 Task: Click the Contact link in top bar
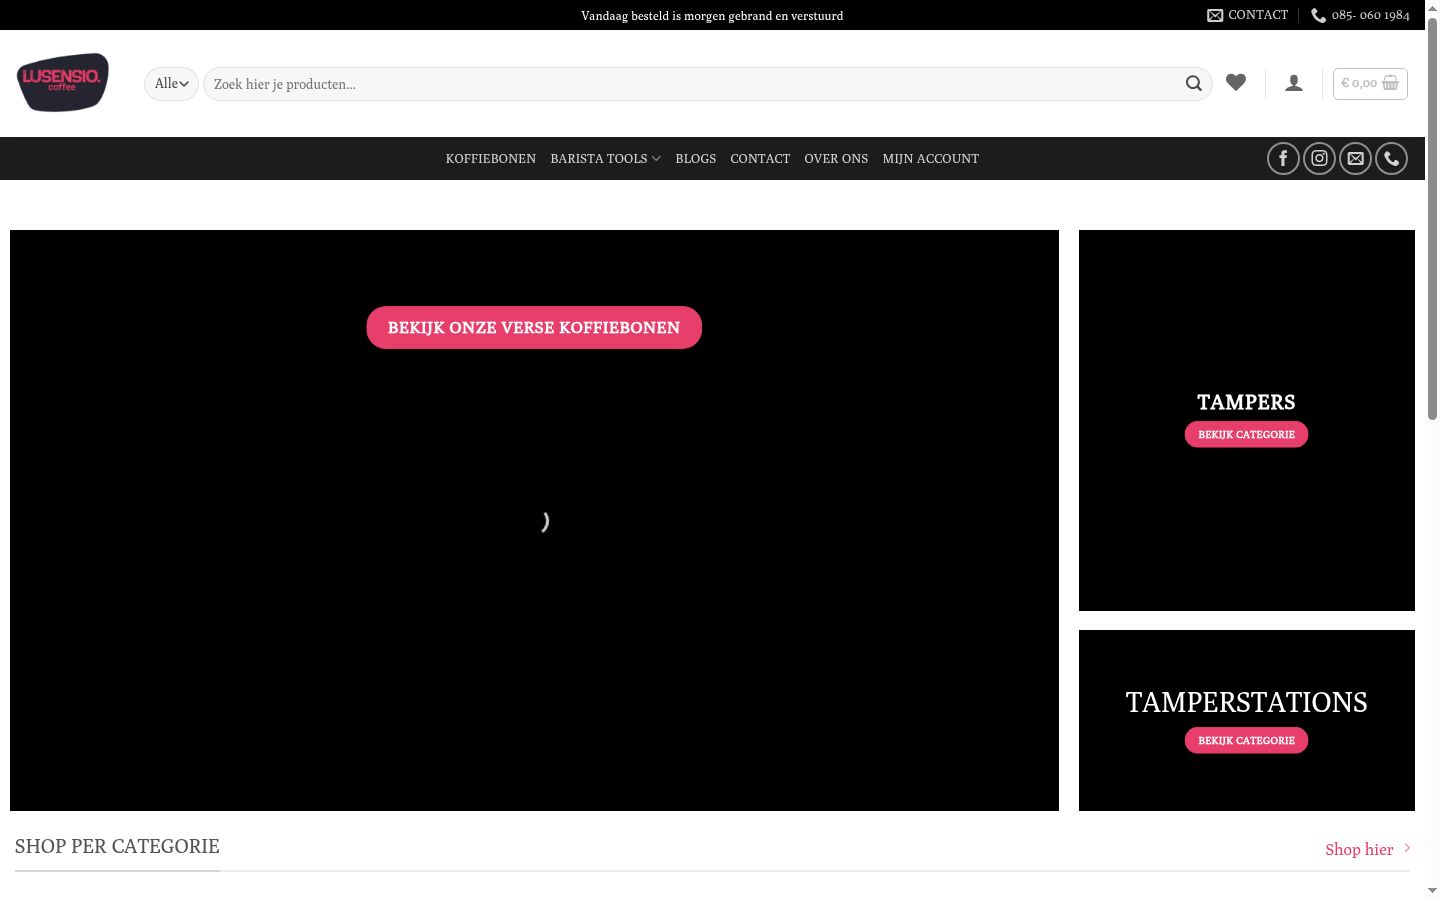(1248, 15)
